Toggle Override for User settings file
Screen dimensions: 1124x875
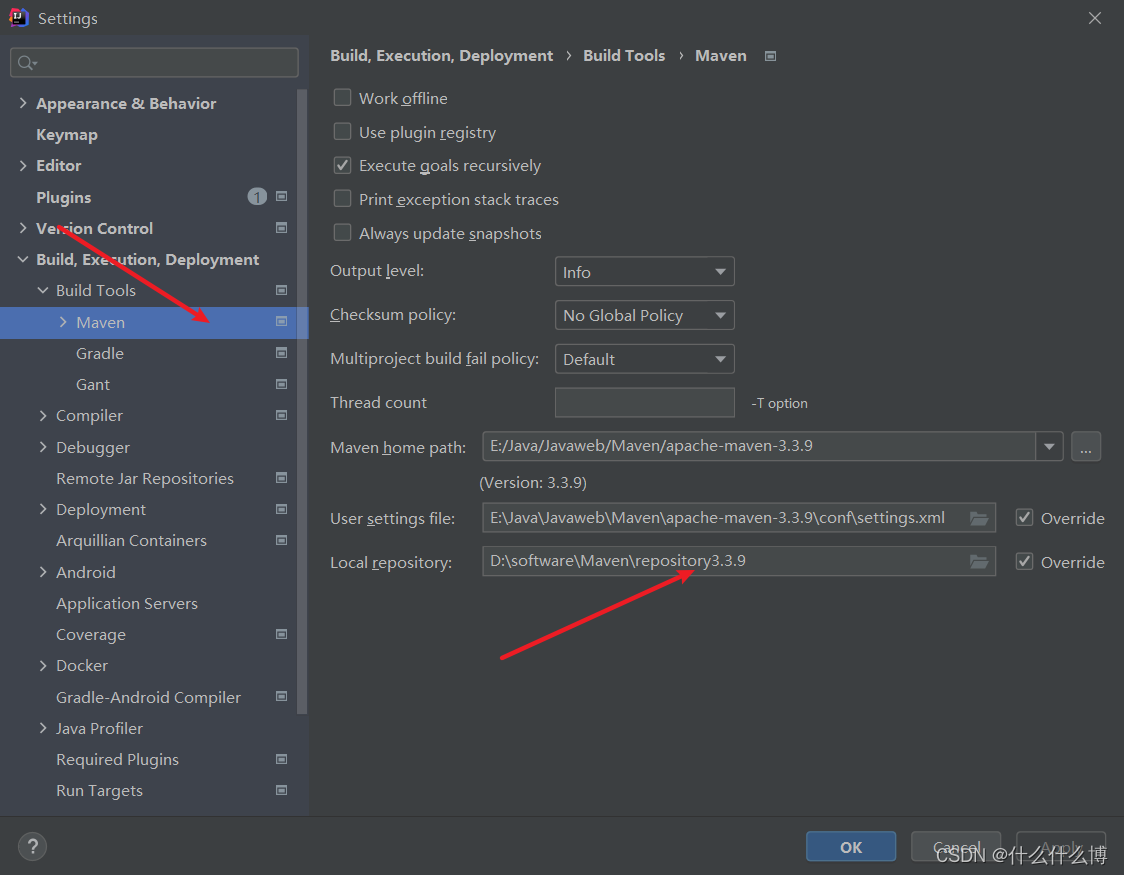(1024, 517)
